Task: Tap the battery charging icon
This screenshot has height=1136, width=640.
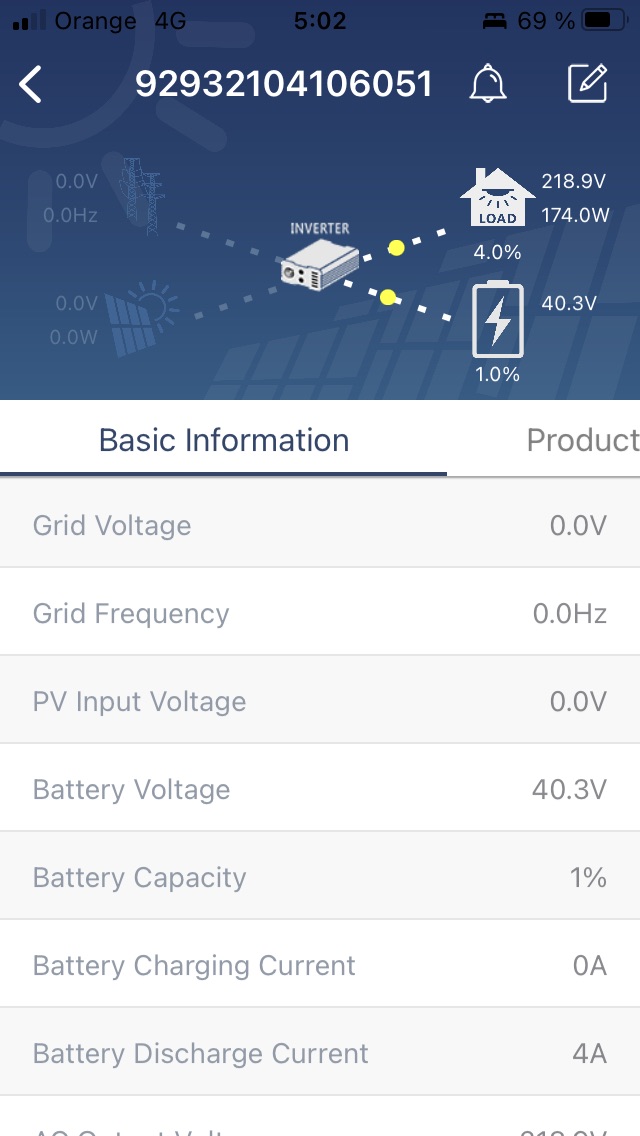Action: pyautogui.click(x=497, y=320)
